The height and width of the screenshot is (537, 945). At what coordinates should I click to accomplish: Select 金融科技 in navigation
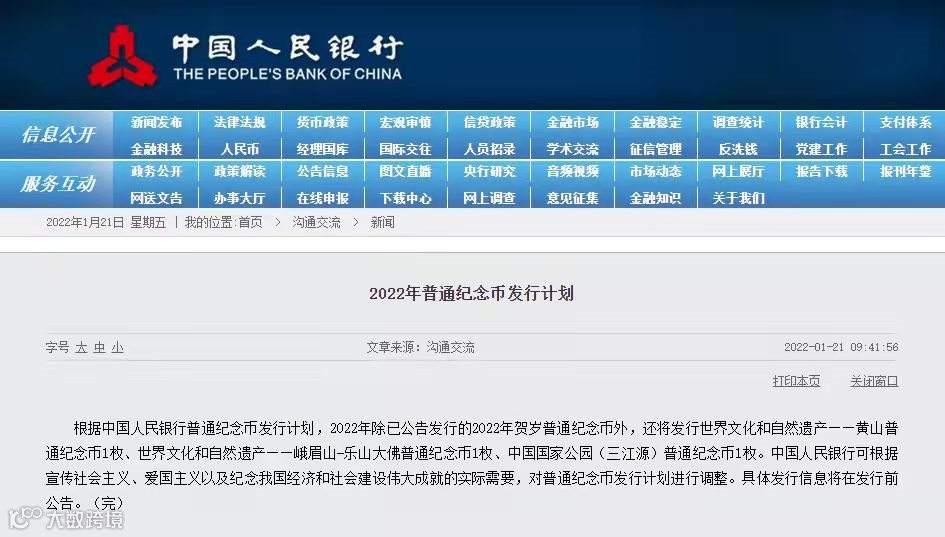click(156, 149)
